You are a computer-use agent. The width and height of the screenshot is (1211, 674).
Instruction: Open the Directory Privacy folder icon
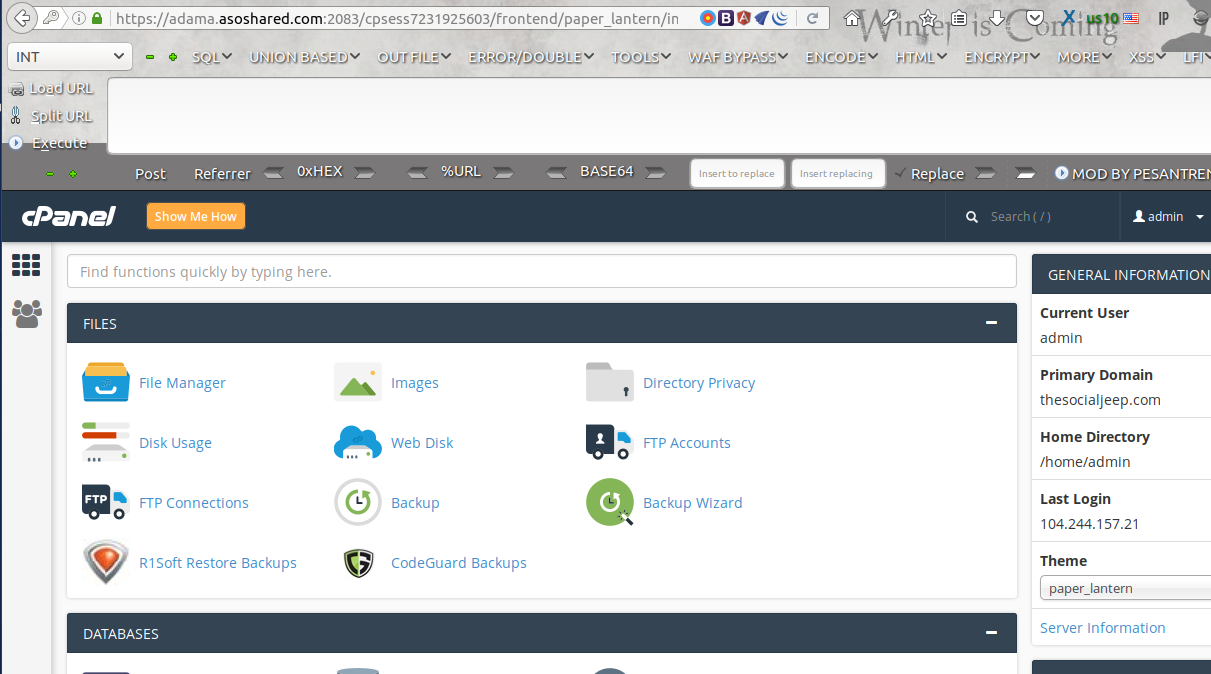coord(610,382)
